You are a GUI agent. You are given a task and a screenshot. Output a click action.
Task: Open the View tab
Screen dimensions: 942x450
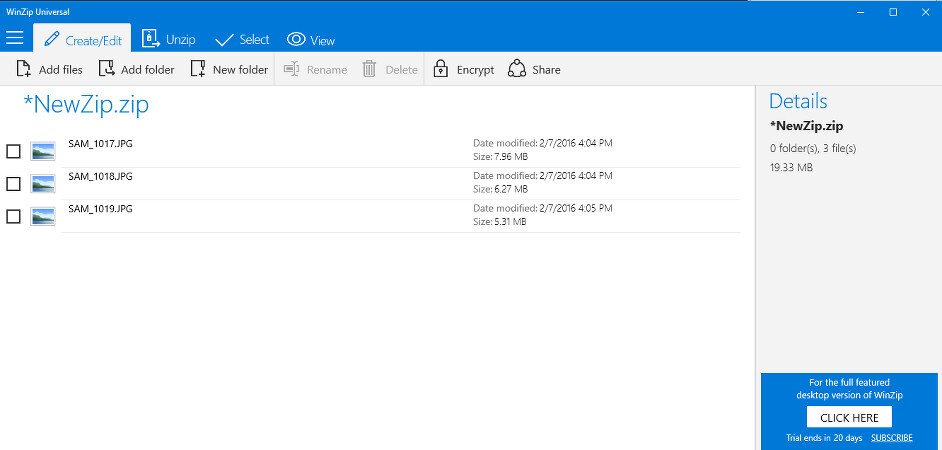click(311, 40)
